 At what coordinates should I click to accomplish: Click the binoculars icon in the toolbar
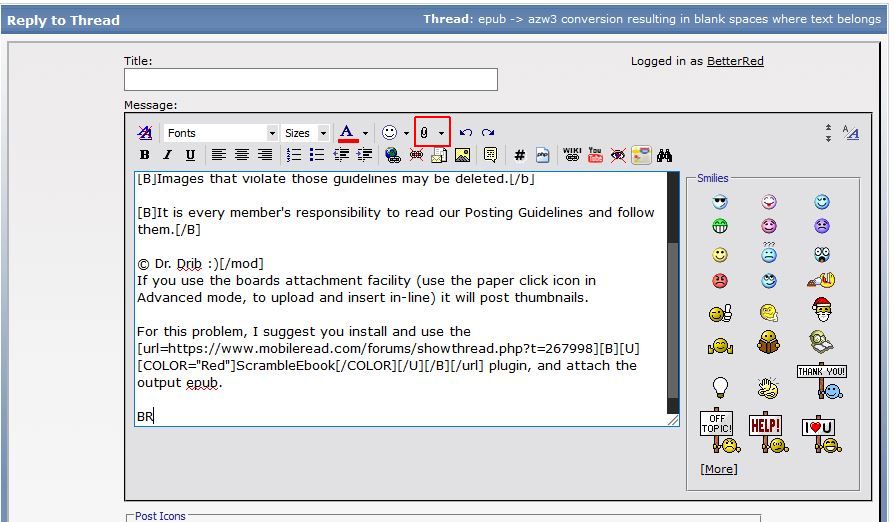(664, 155)
